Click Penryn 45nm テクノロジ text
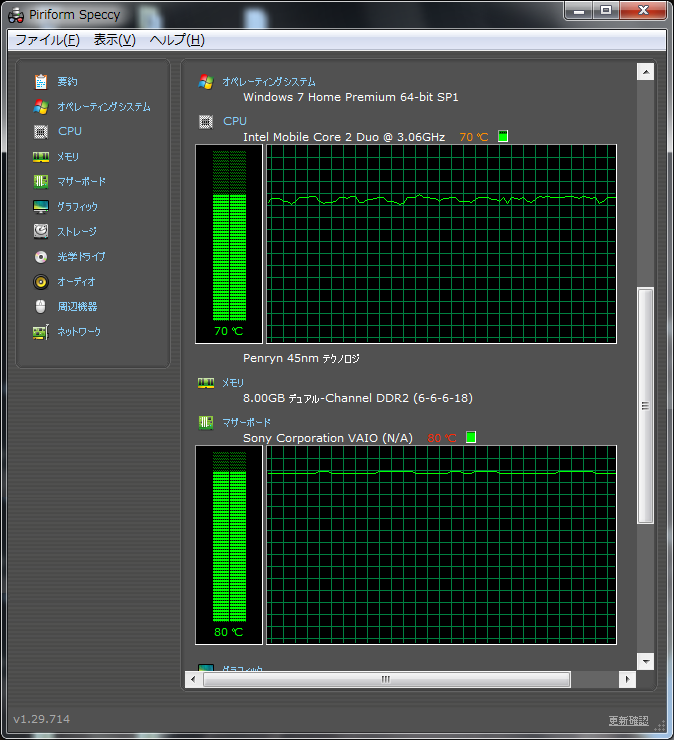Image resolution: width=674 pixels, height=742 pixels. (301, 358)
